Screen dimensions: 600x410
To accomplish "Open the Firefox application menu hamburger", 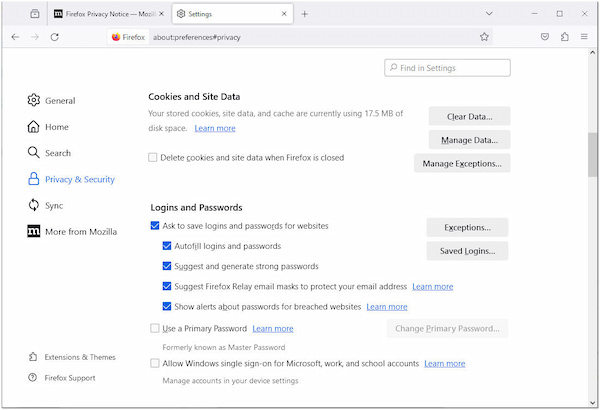I will tap(585, 37).
